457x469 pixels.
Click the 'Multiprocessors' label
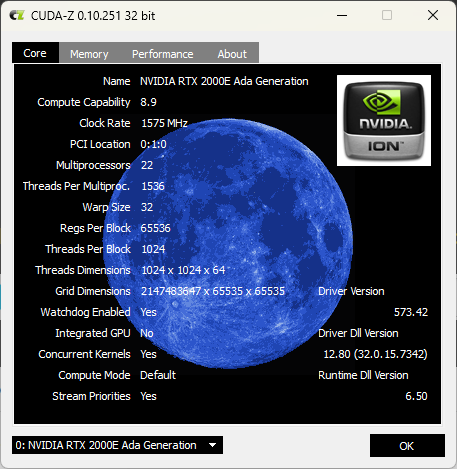(x=93, y=165)
